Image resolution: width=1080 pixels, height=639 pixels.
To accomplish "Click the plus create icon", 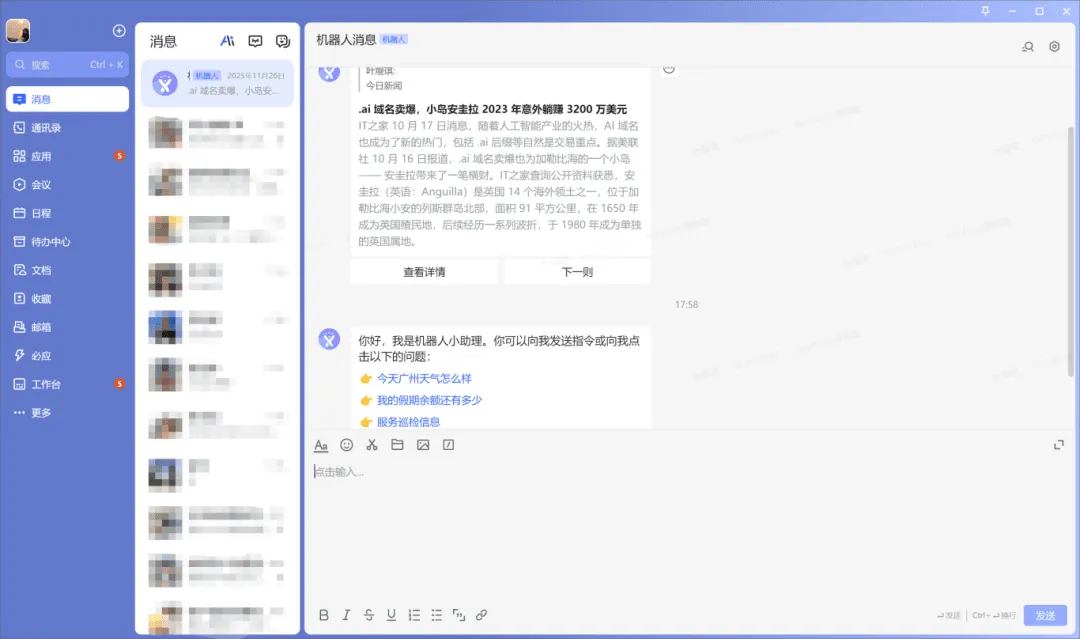I will [x=119, y=30].
